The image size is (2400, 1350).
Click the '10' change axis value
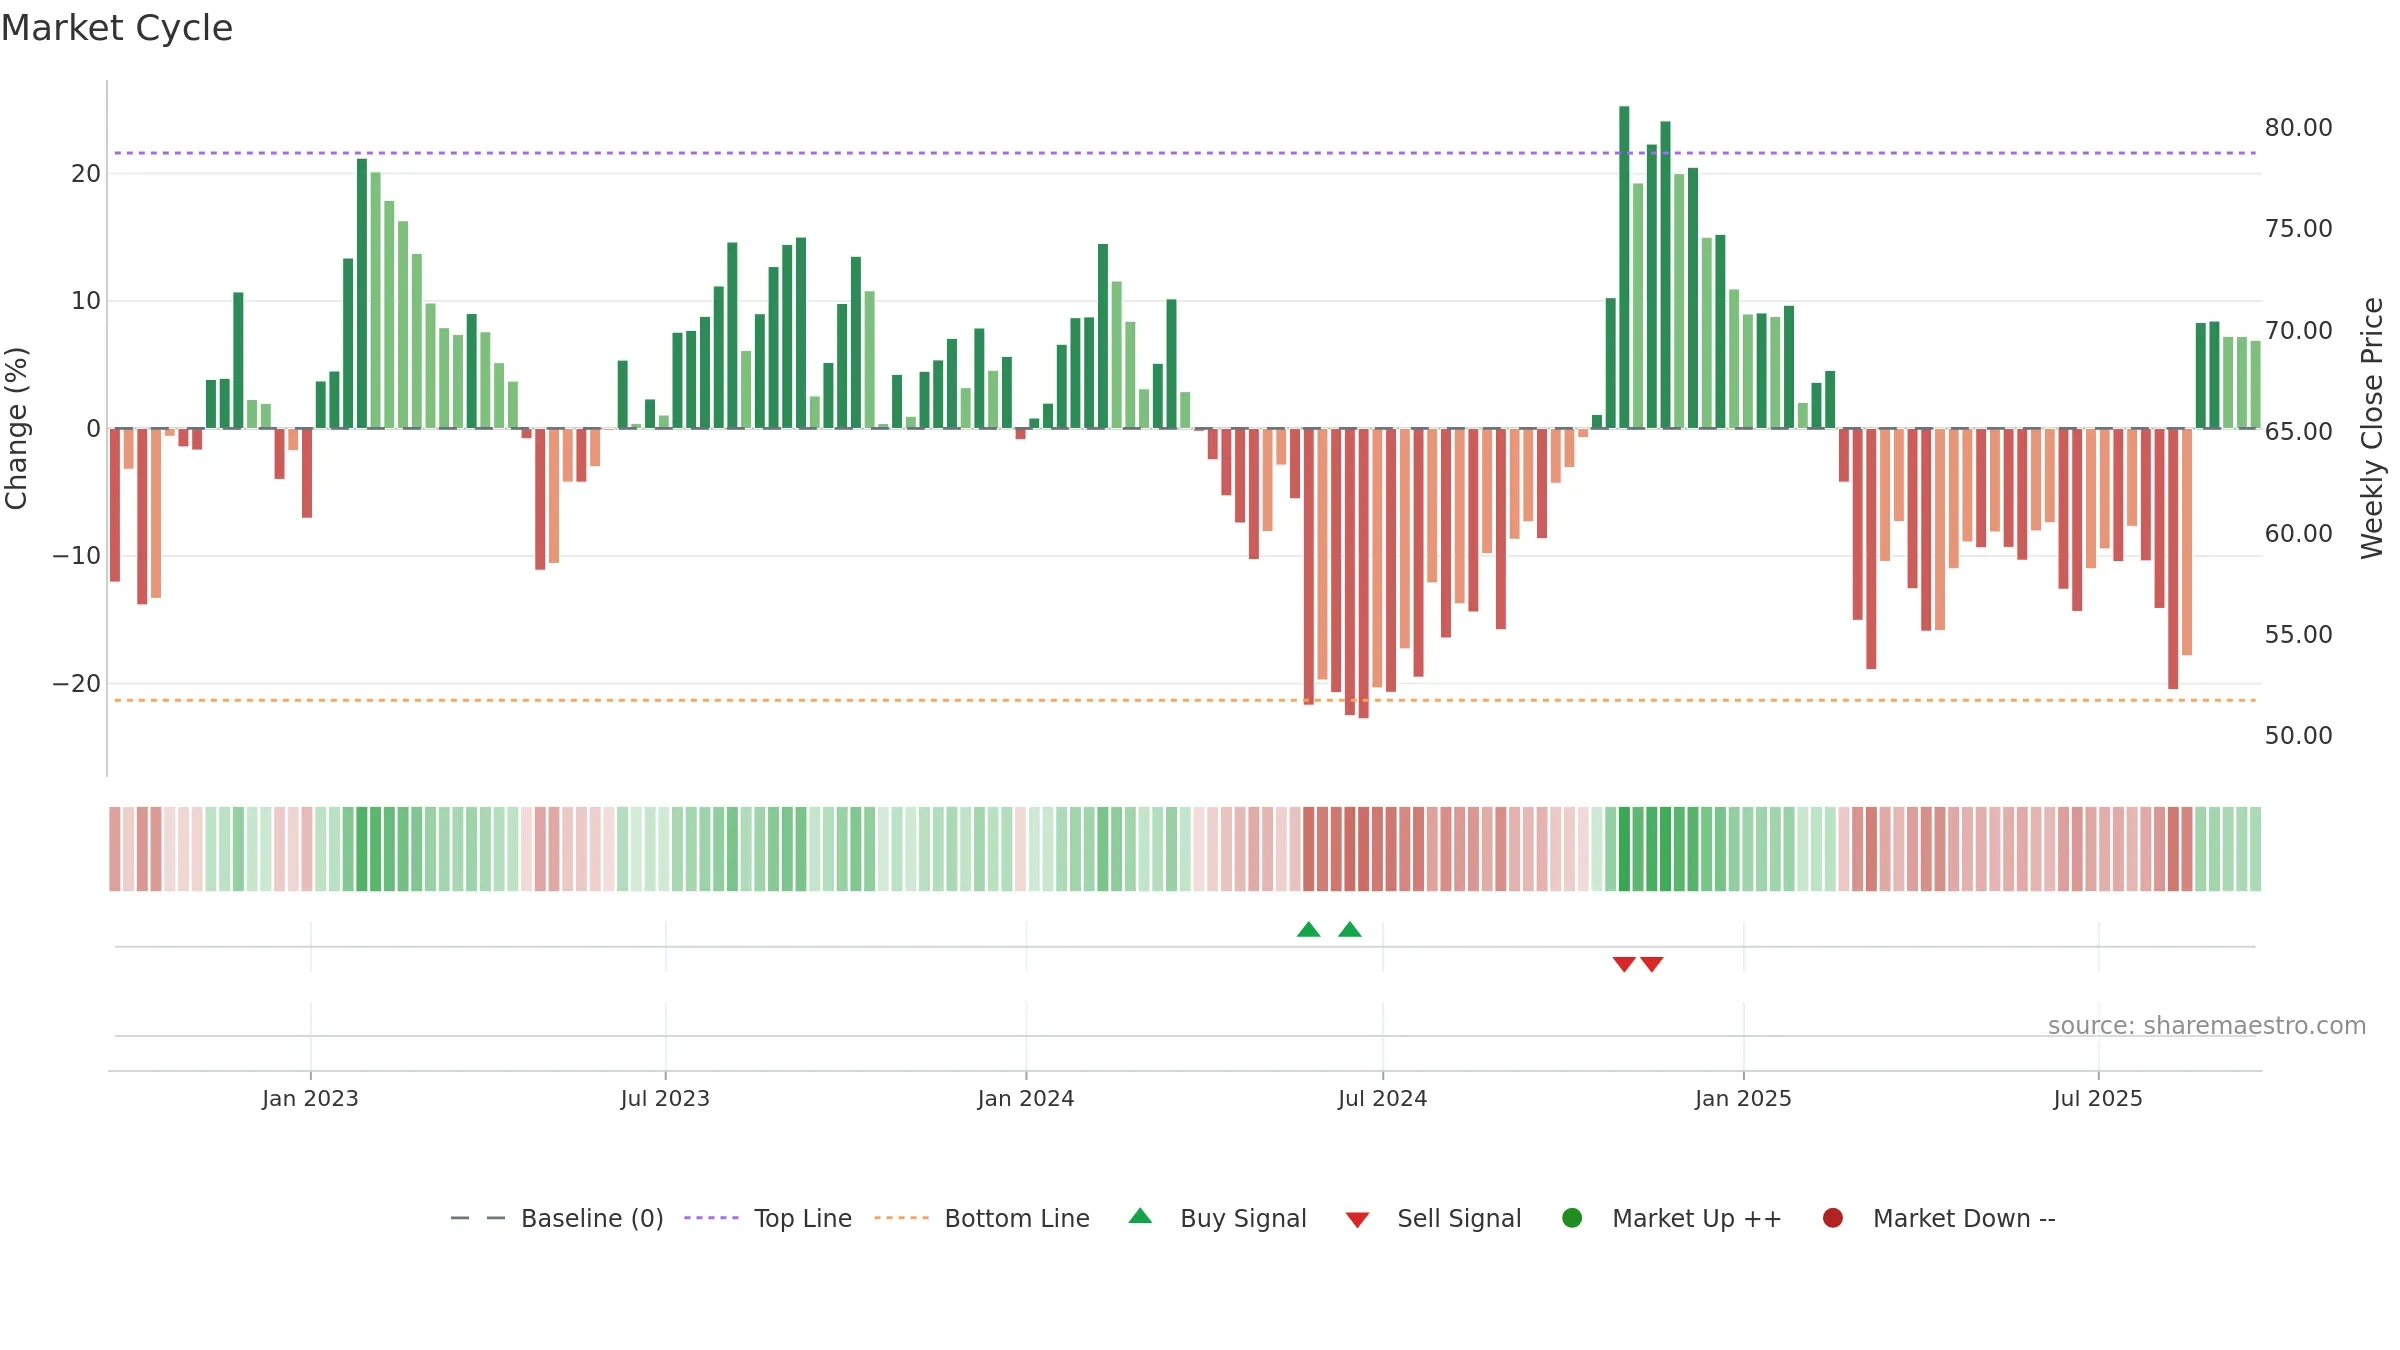[x=86, y=301]
